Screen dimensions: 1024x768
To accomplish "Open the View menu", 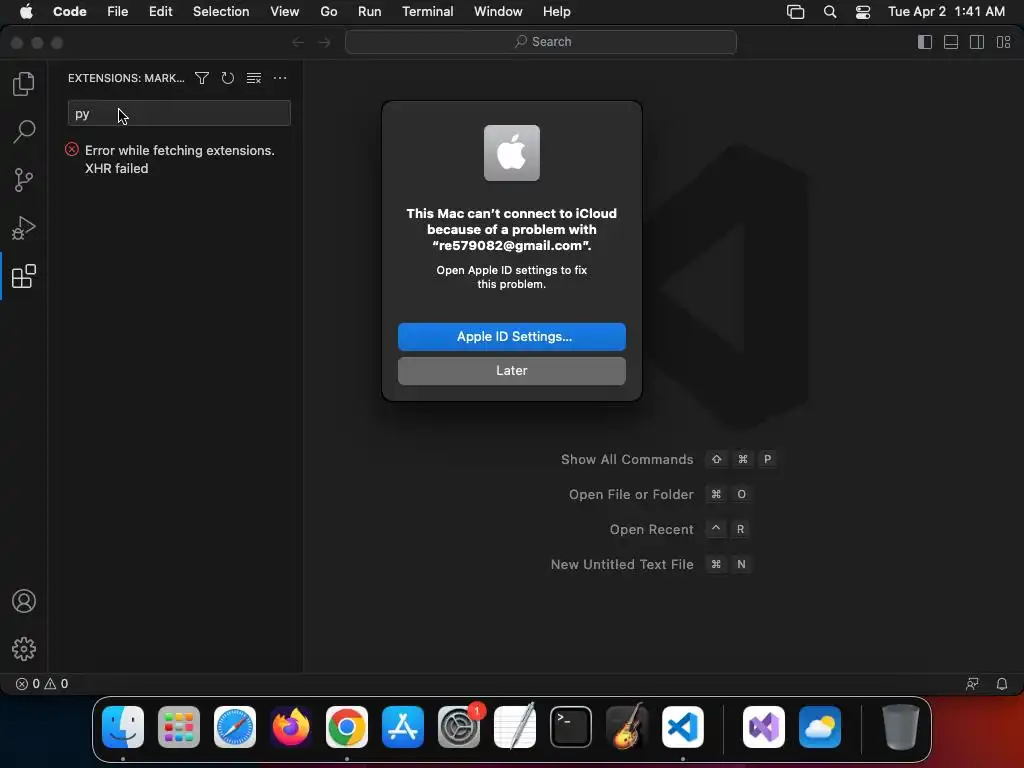I will coord(285,12).
